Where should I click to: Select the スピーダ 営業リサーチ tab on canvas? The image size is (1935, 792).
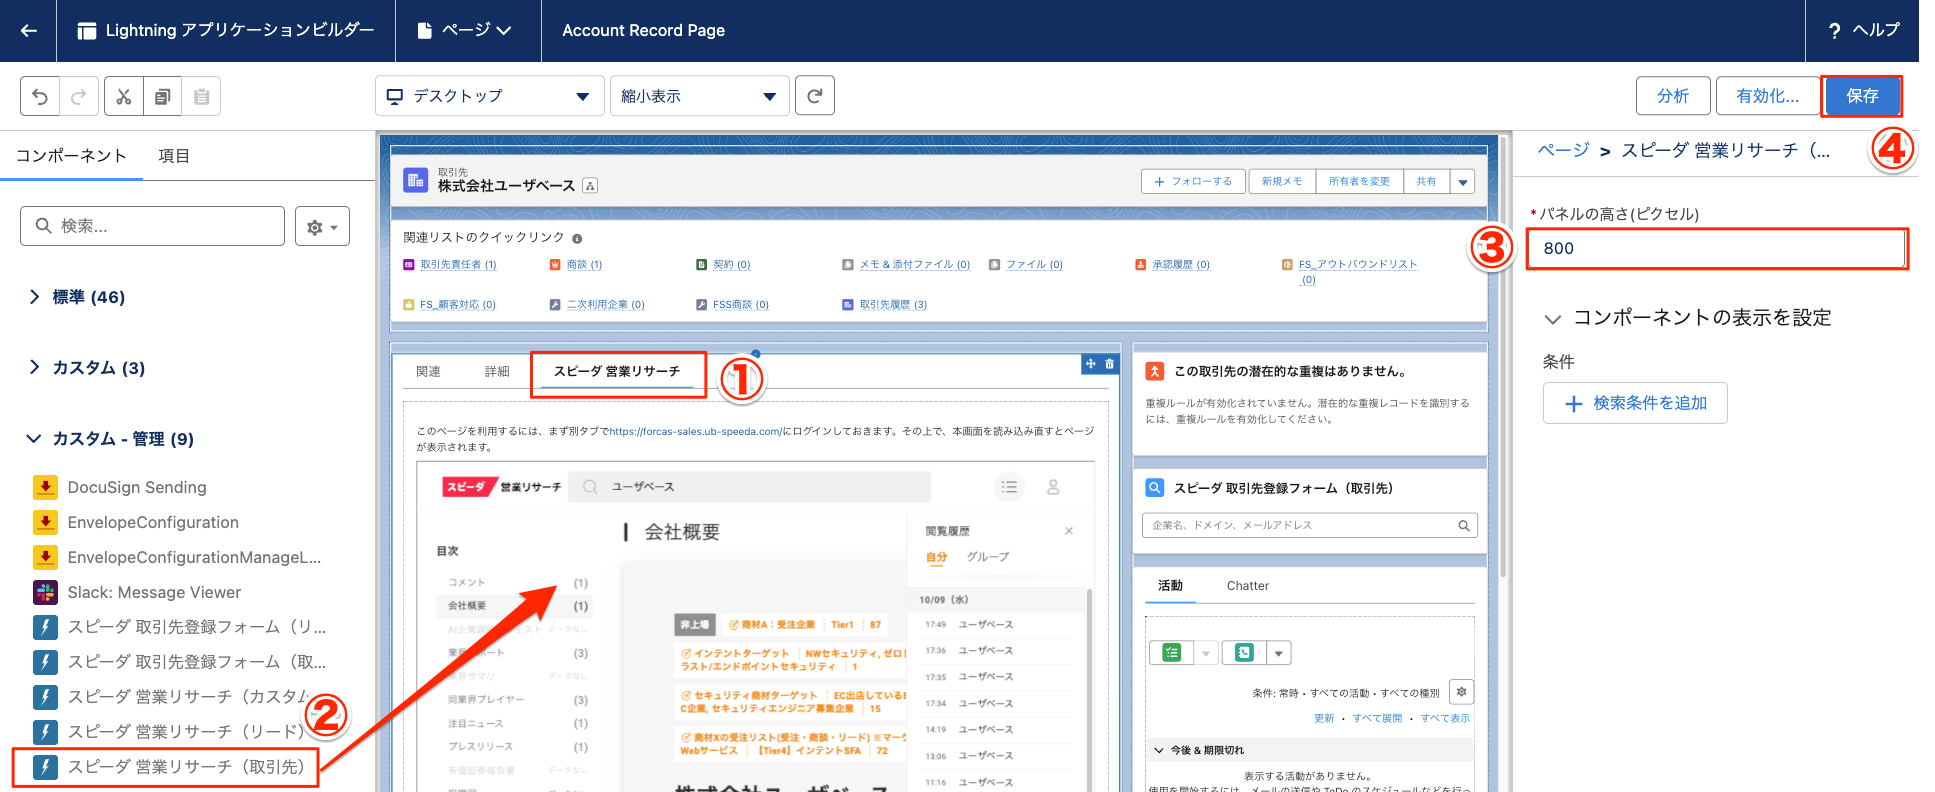(x=617, y=372)
